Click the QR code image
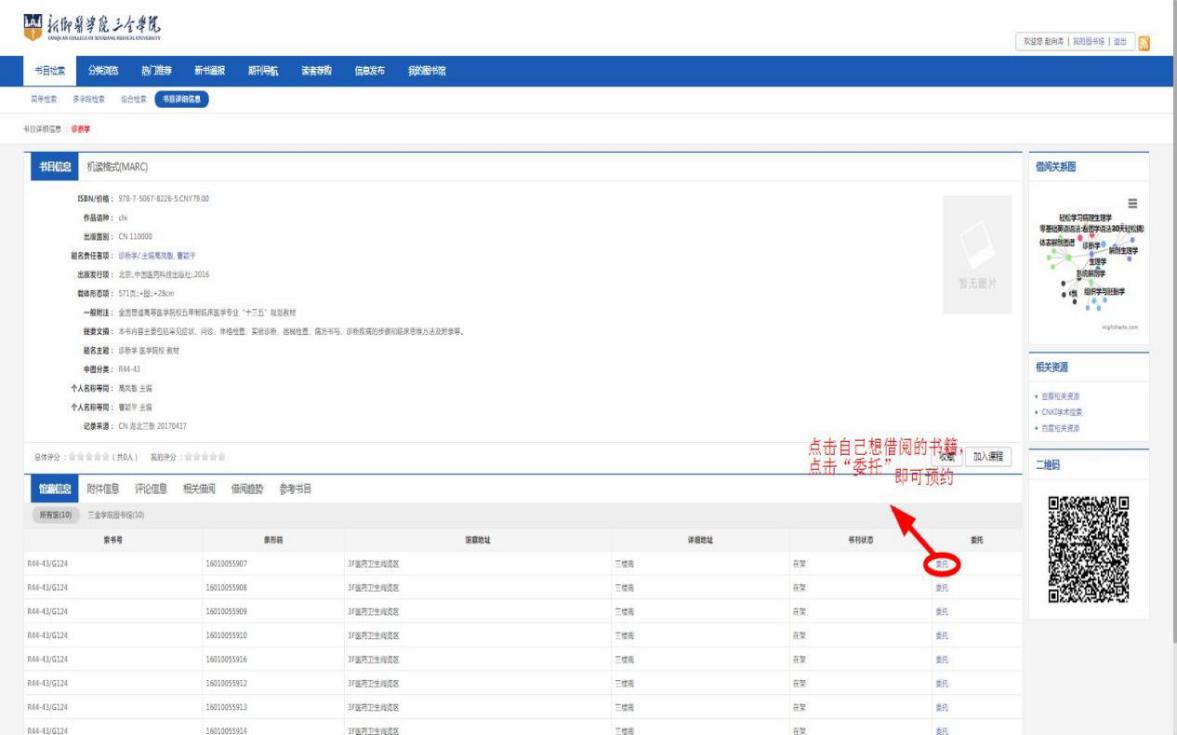Image resolution: width=1177 pixels, height=735 pixels. 1088,549
